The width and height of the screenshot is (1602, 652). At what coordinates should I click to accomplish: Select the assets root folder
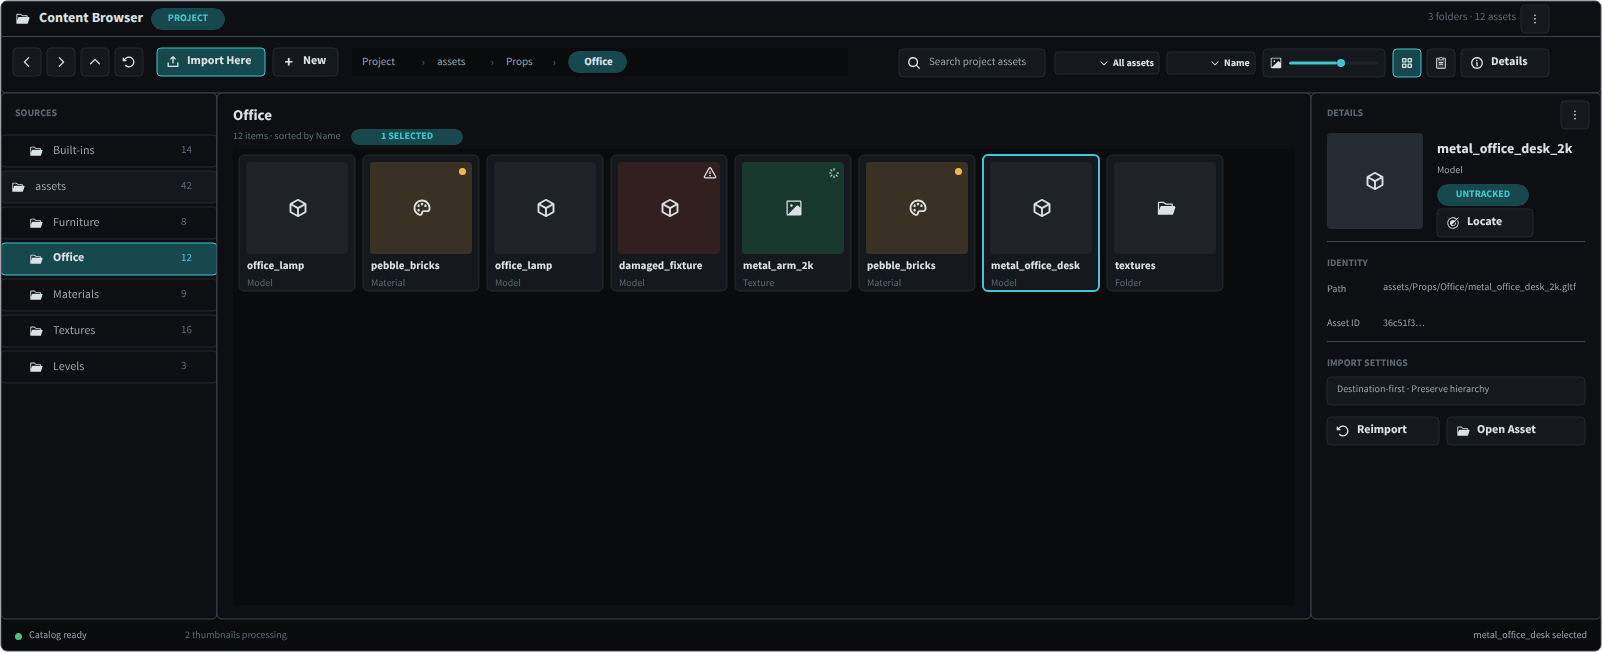pos(109,187)
